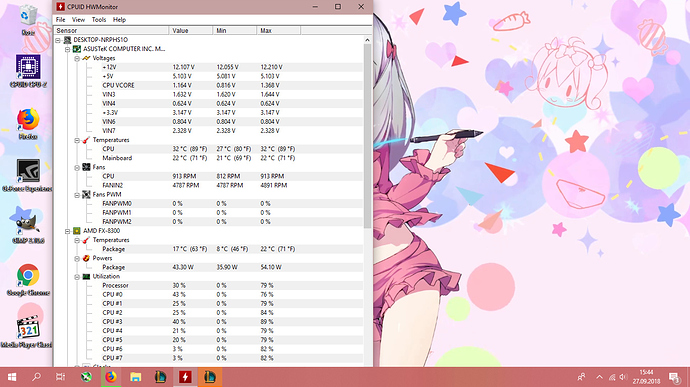Click the scrollbar up arrow
Viewport: 690px width, 387px height.
pos(367,40)
